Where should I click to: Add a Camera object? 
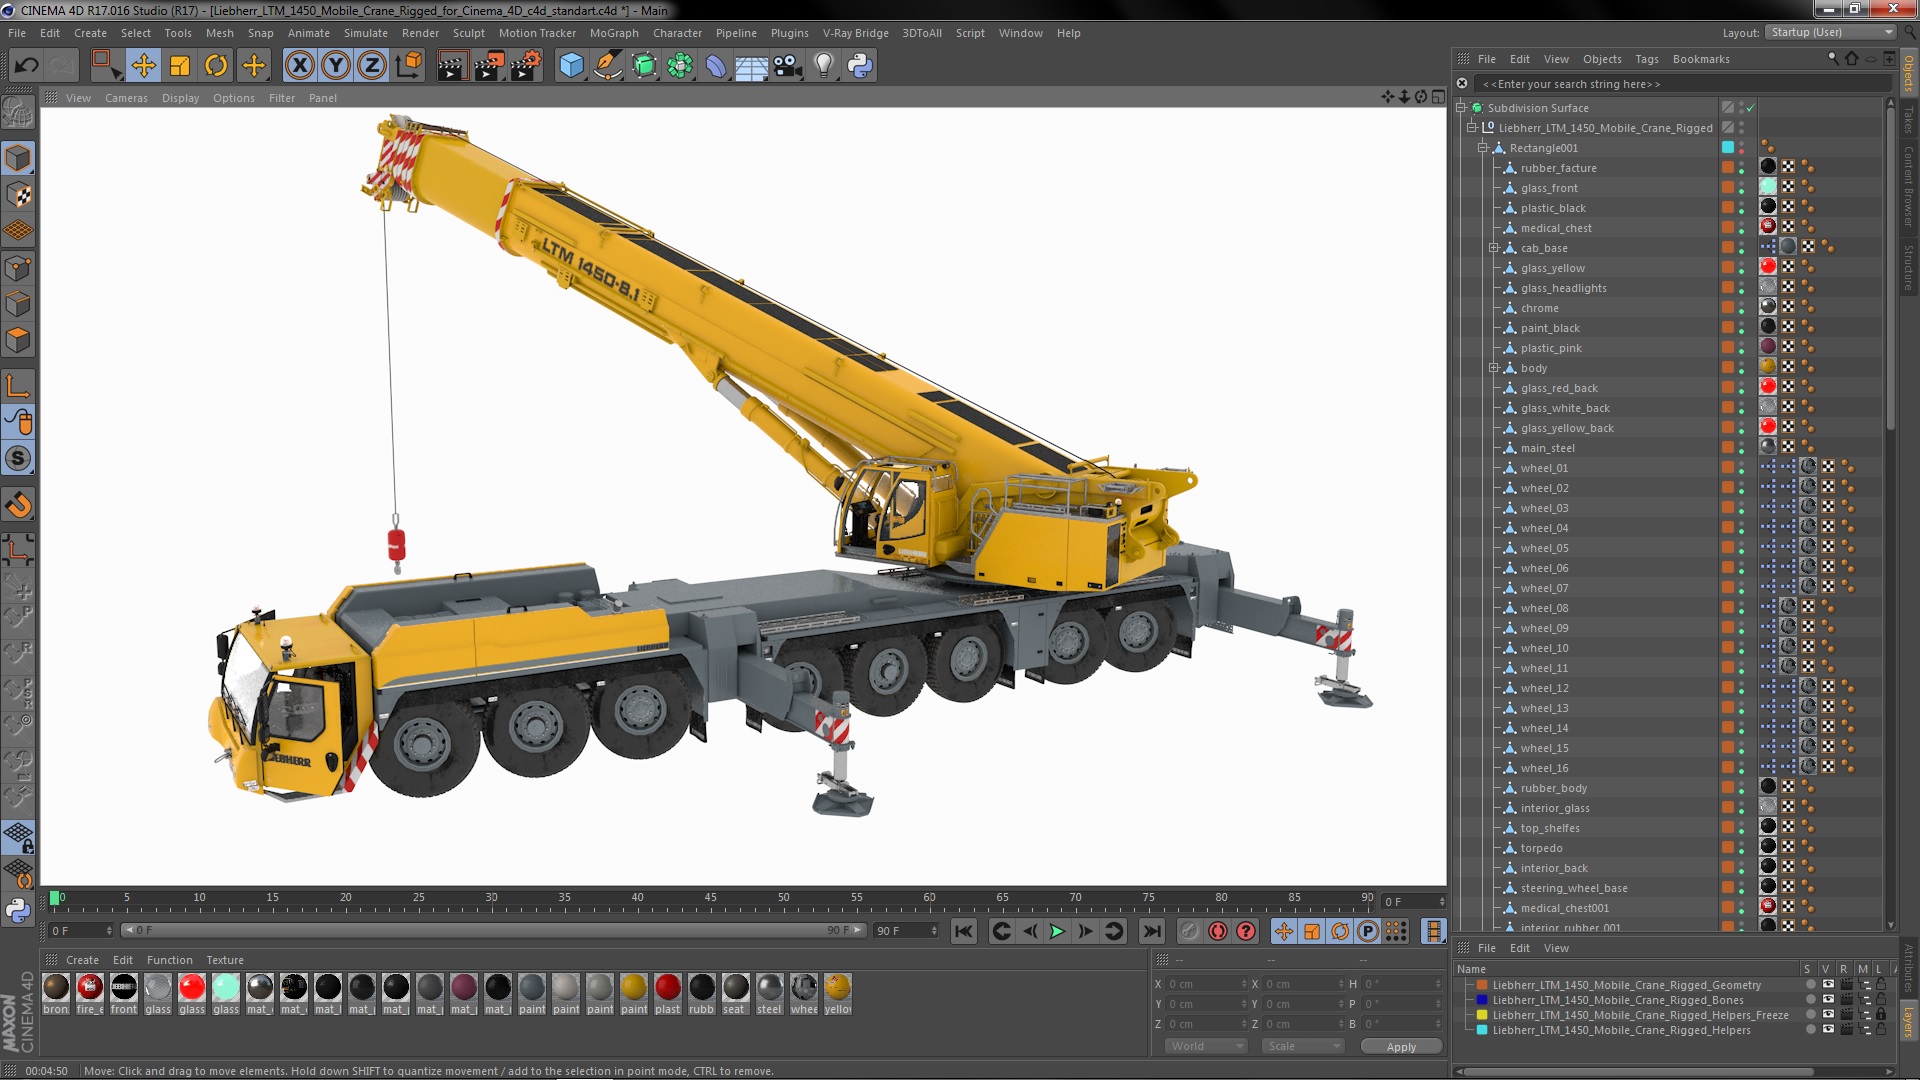pos(788,66)
